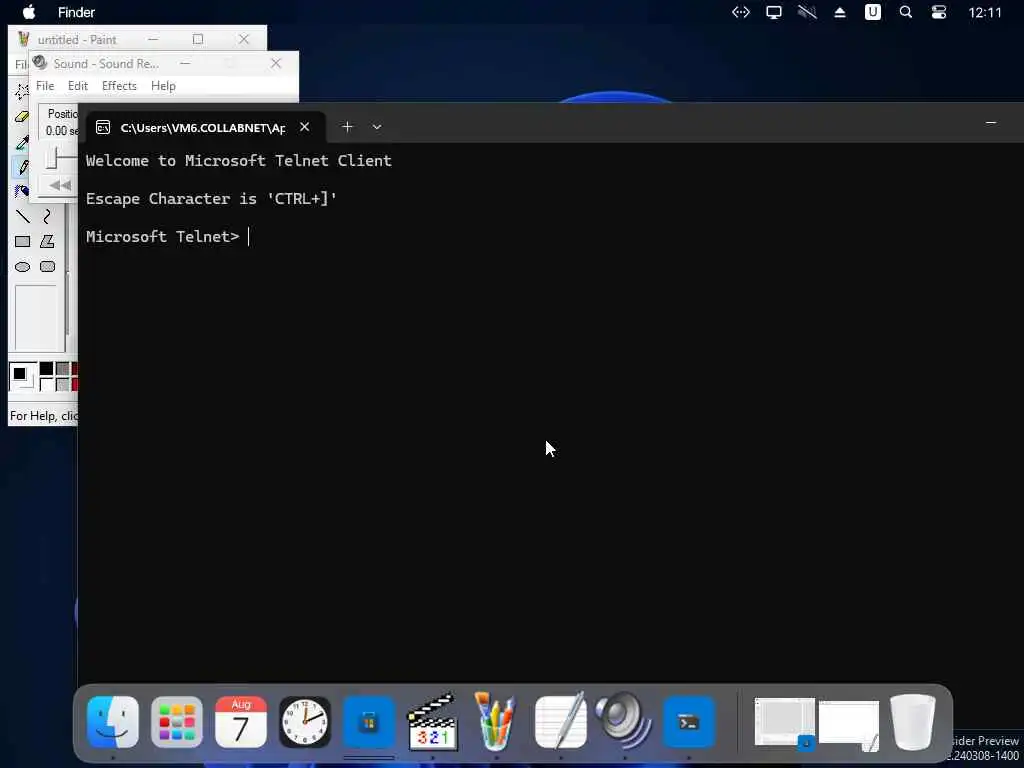This screenshot has width=1024, height=768.
Task: Click the muted sound icon in menu bar
Action: (x=807, y=12)
